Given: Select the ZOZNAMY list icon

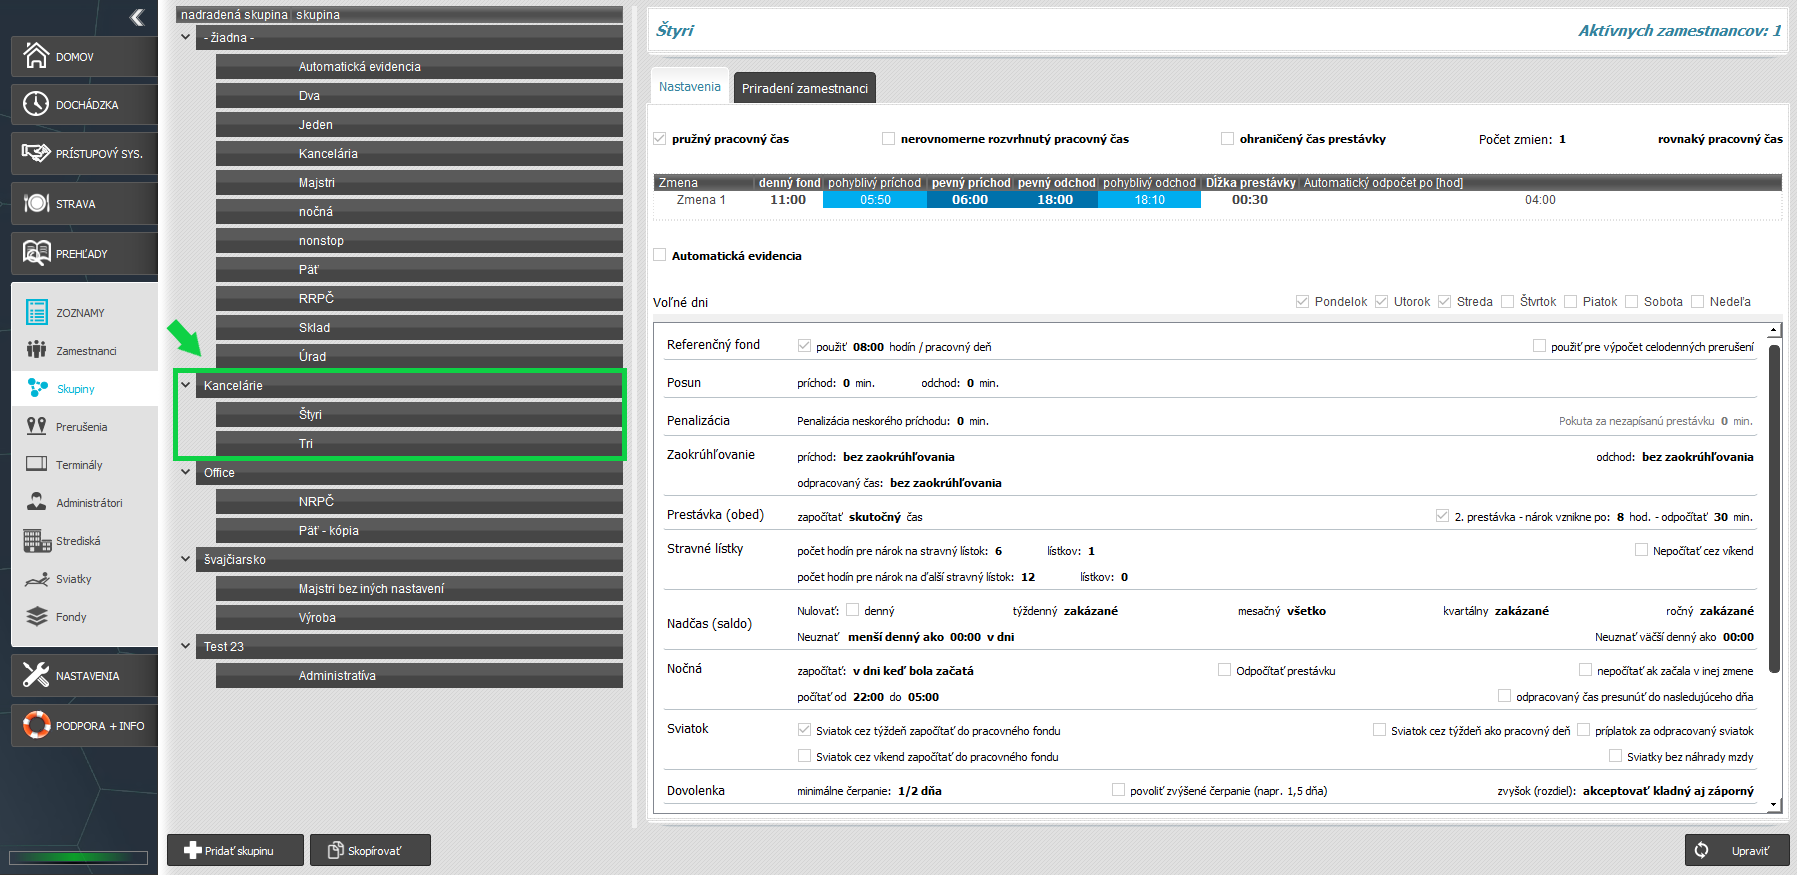Looking at the screenshot, I should click(x=37, y=313).
